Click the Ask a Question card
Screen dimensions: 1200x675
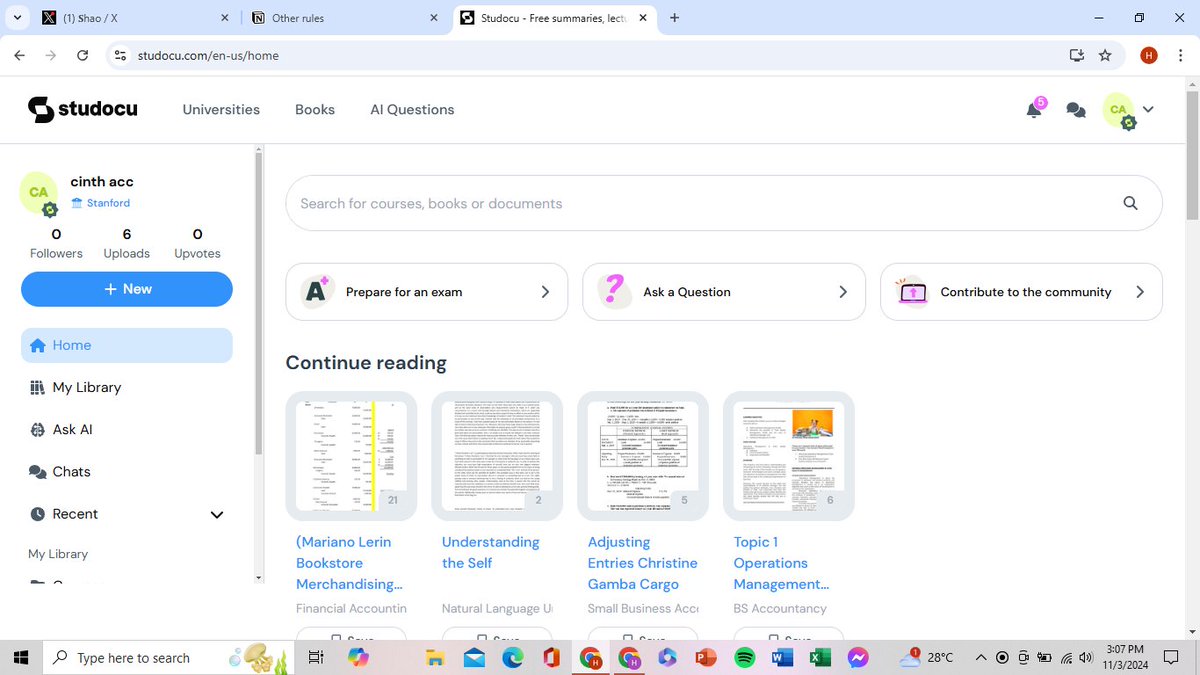[x=724, y=292]
